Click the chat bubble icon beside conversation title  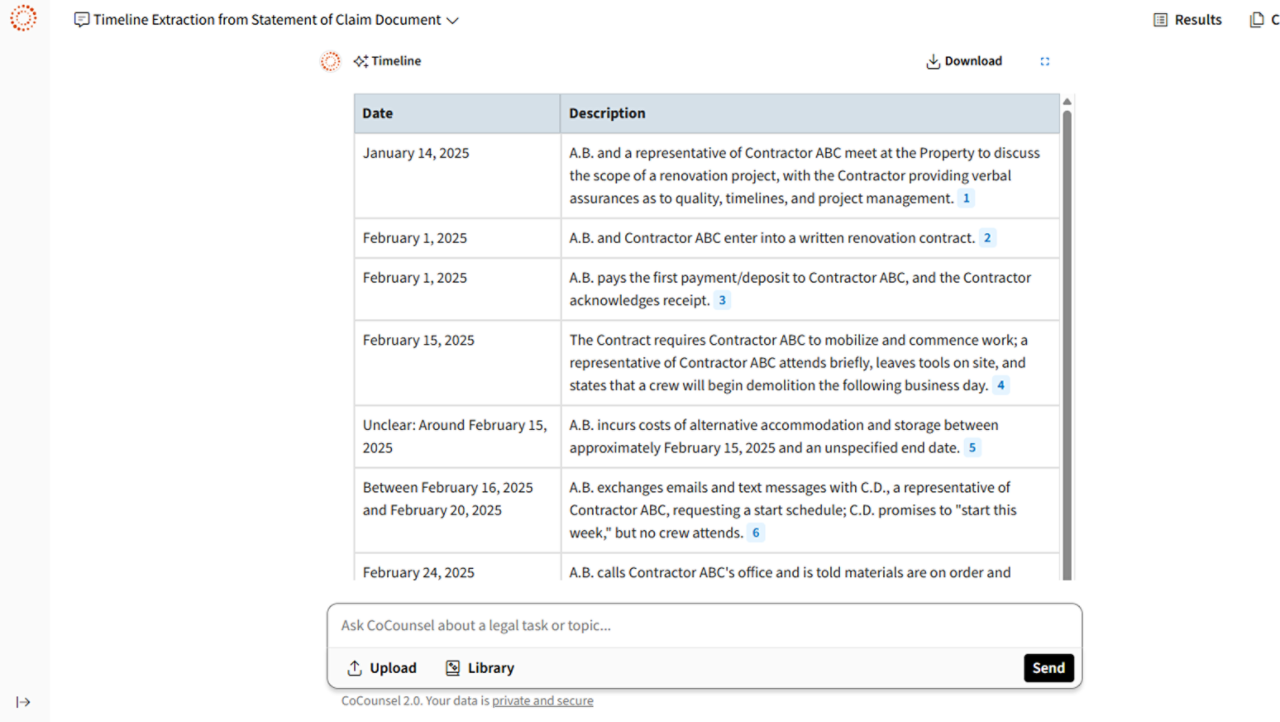pos(82,20)
